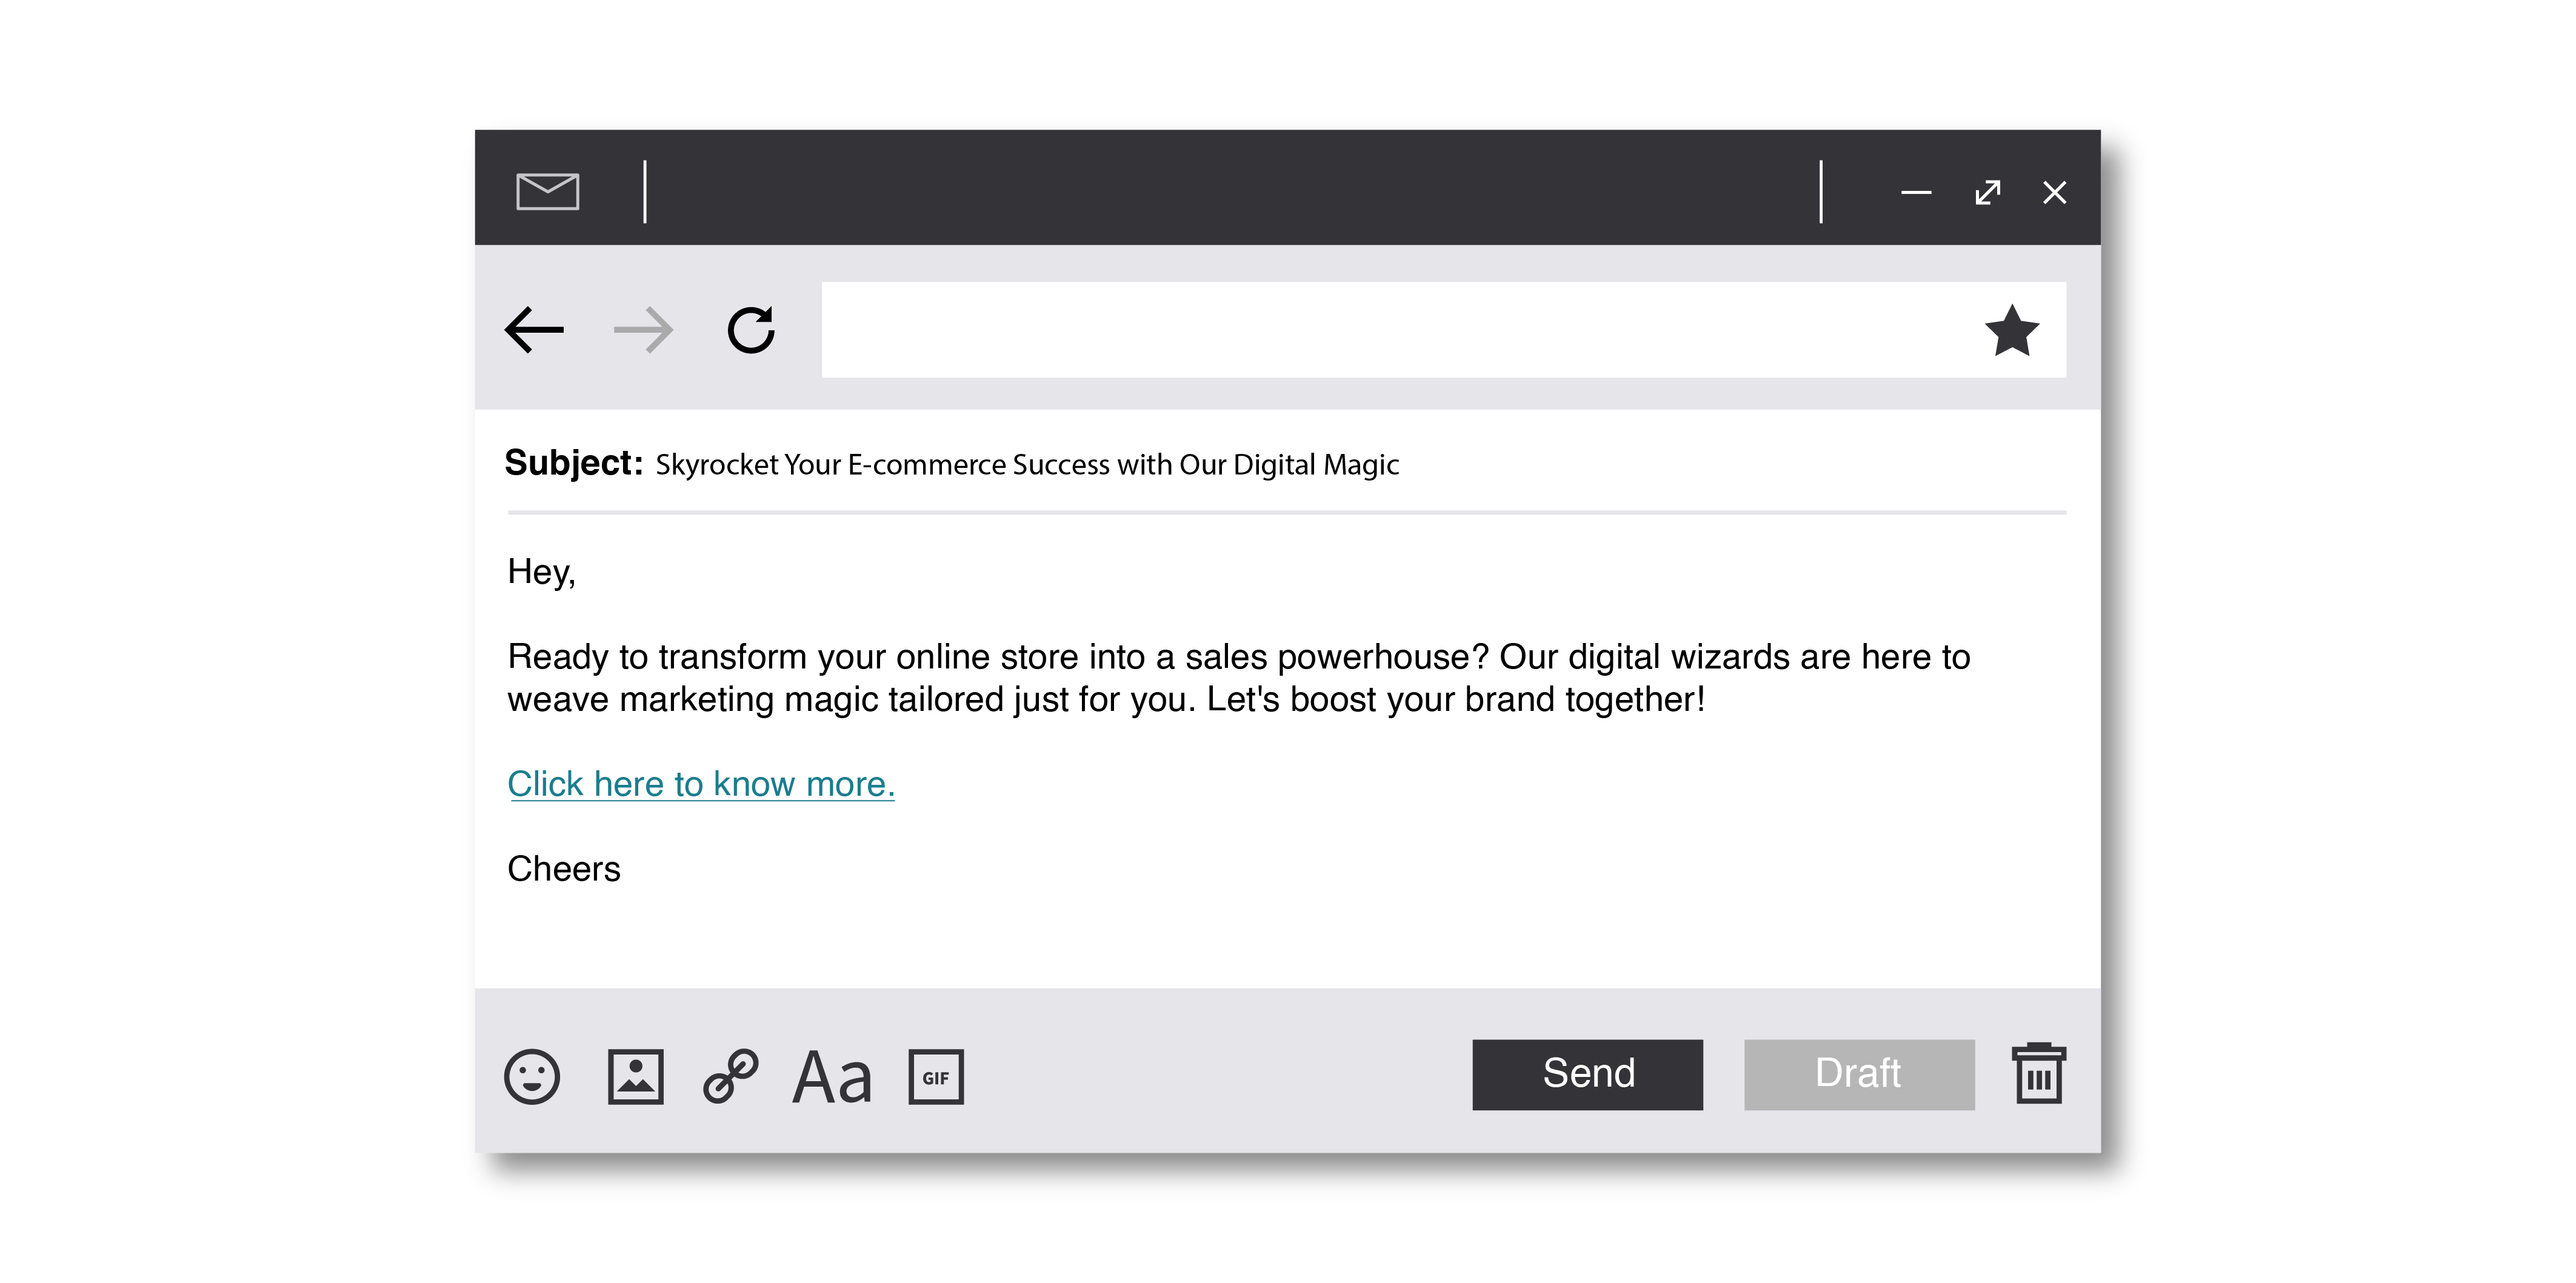This screenshot has width=2576, height=1283.
Task: Reload with the refresh icon
Action: (x=751, y=330)
